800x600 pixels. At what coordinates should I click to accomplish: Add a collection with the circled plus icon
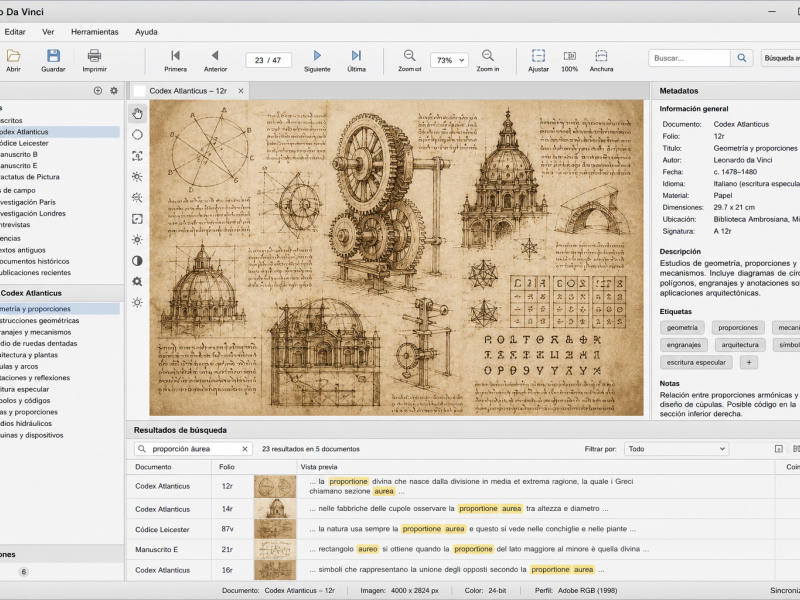pos(98,91)
